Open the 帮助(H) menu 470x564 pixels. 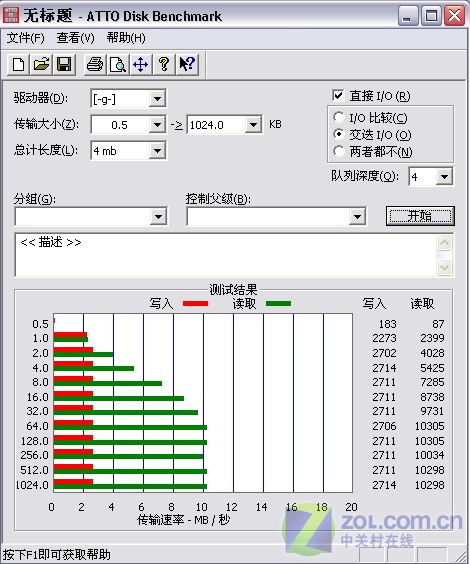tap(126, 38)
